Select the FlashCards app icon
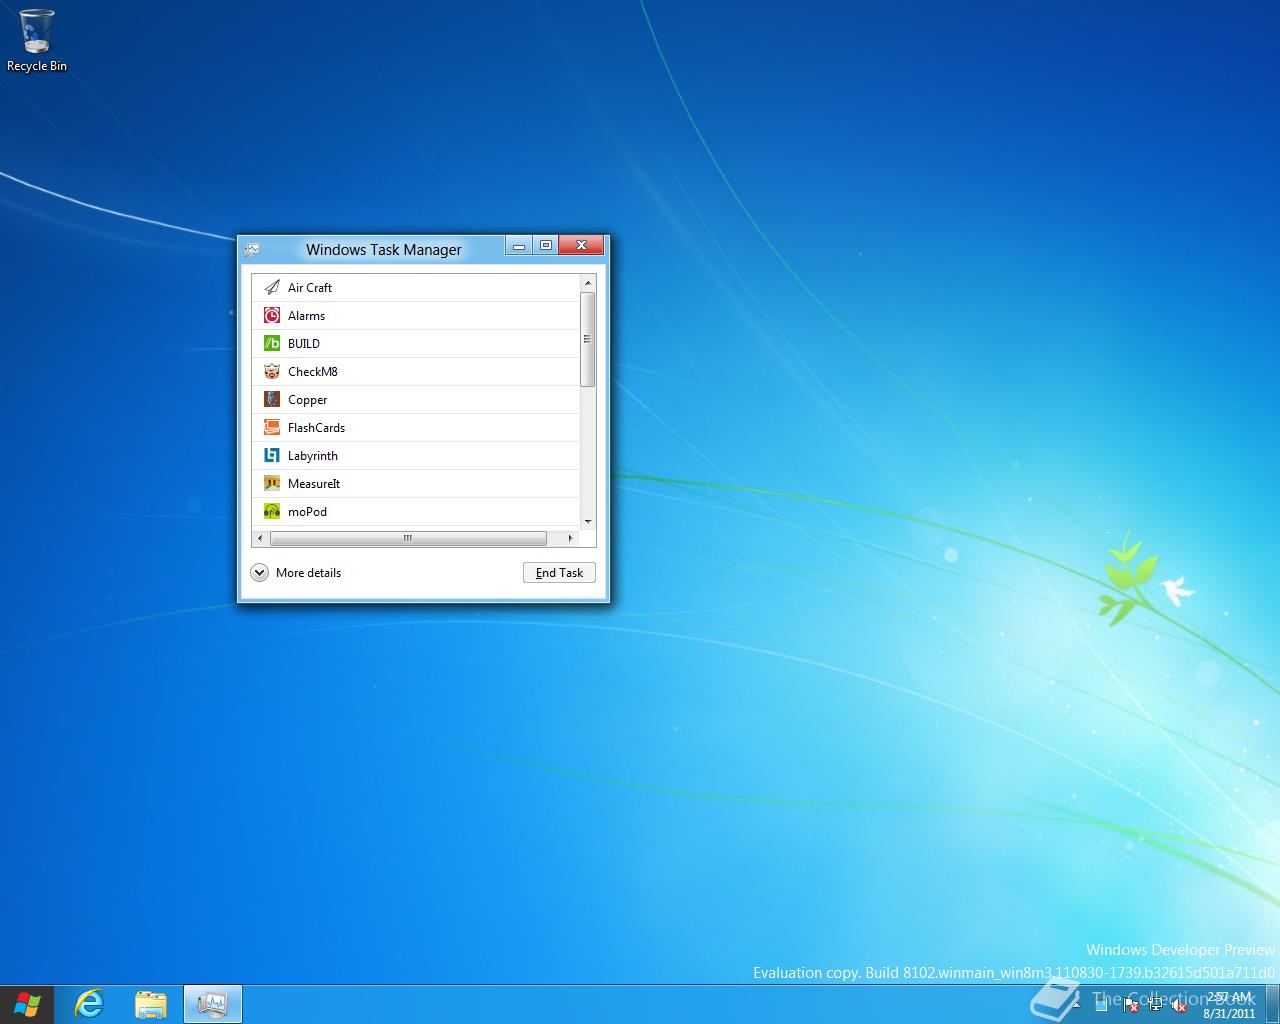The width and height of the screenshot is (1280, 1024). (x=271, y=427)
